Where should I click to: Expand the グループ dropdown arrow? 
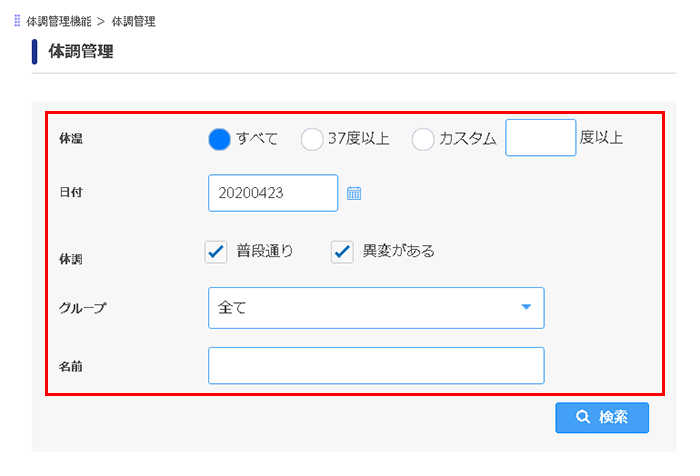[x=526, y=307]
